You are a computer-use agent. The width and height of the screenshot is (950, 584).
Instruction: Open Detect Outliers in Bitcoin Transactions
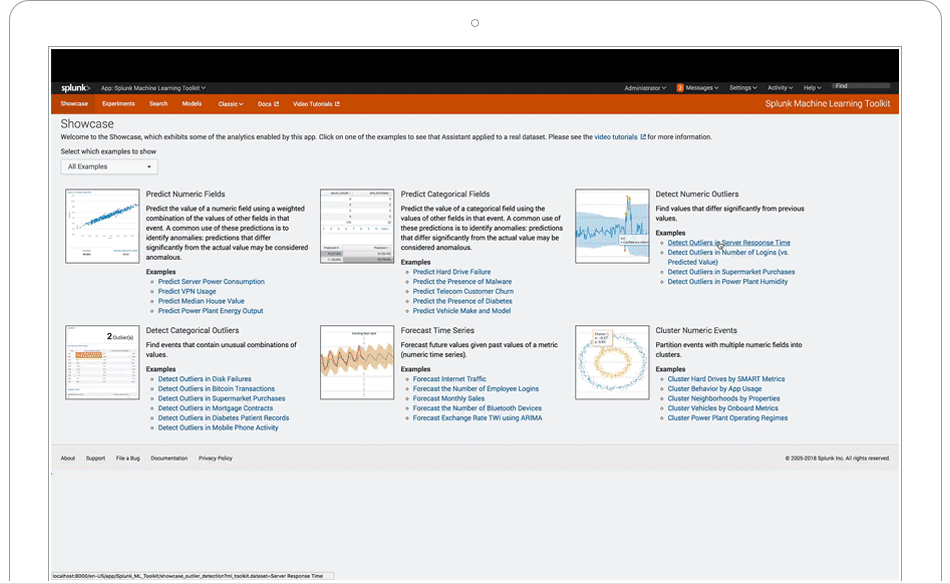216,389
